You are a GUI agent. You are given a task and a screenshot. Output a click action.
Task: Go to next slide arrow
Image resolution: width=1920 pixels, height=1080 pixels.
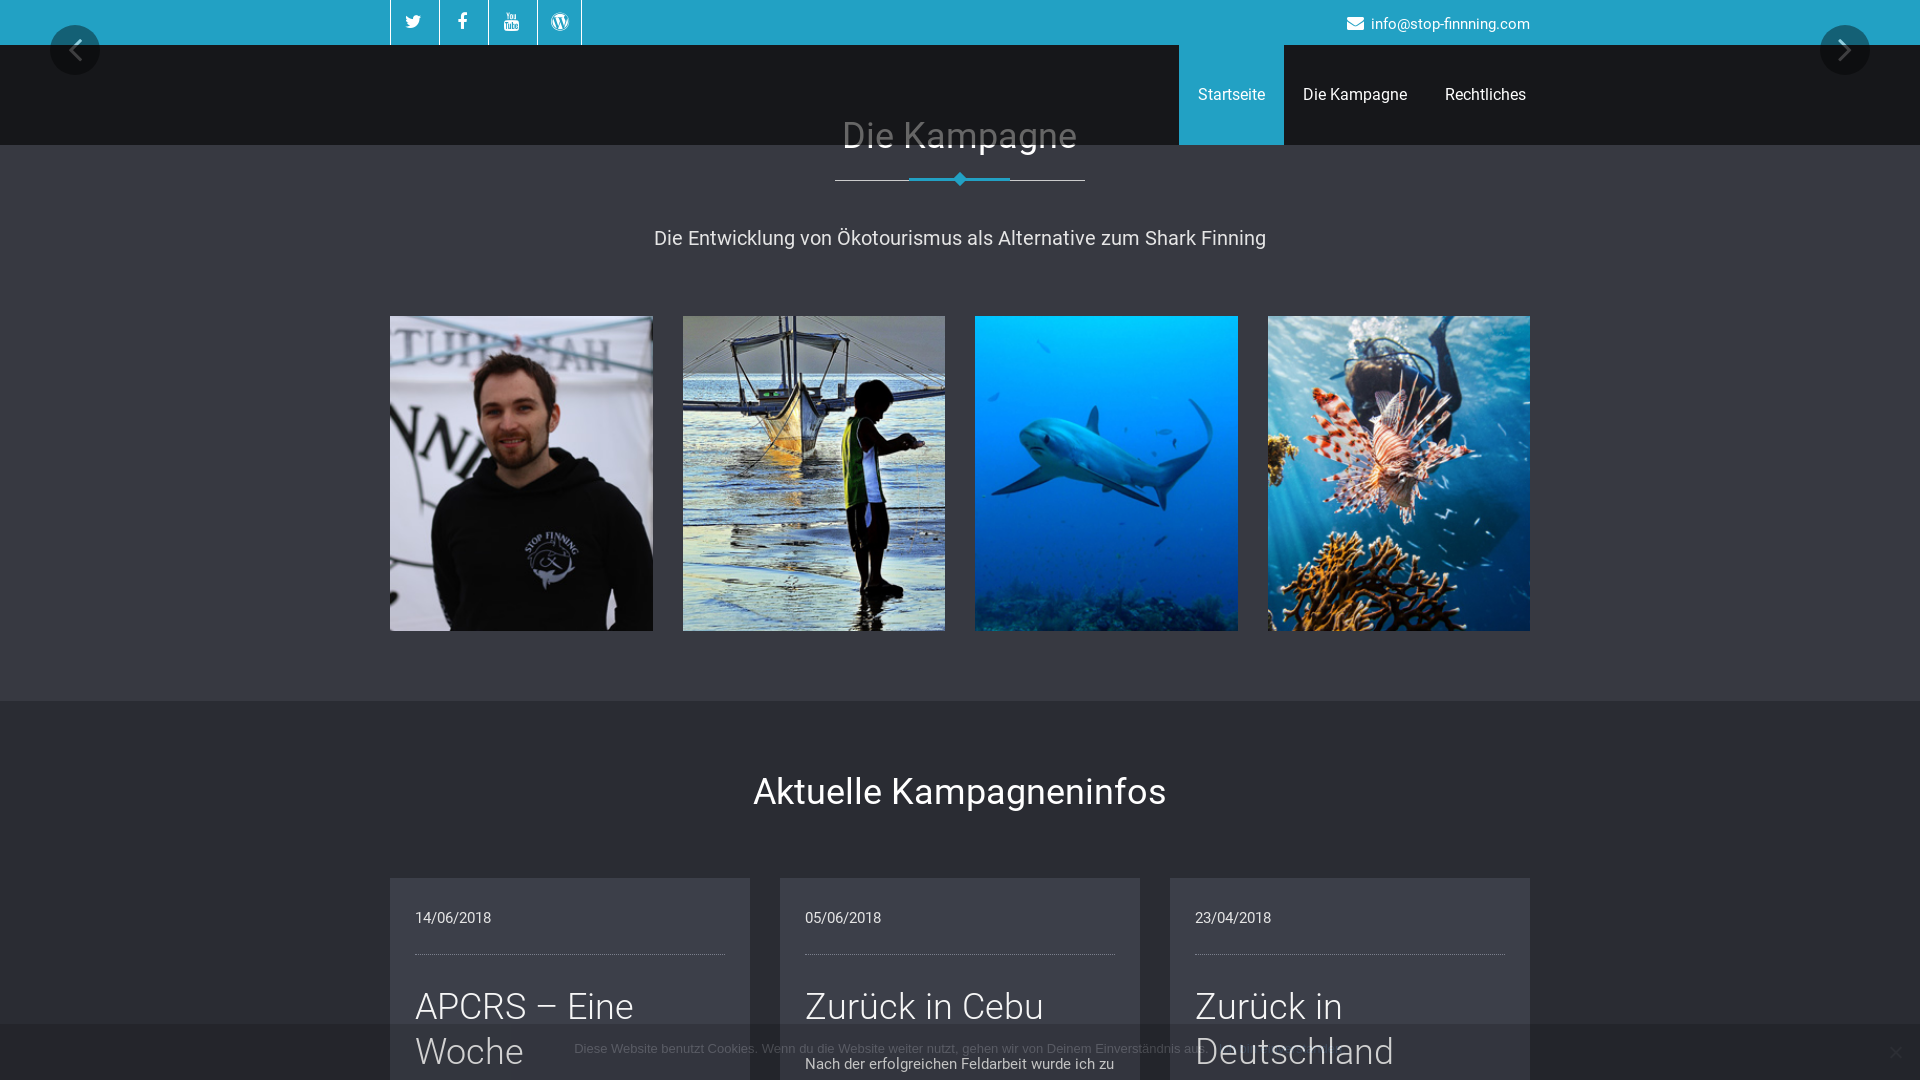(1844, 50)
